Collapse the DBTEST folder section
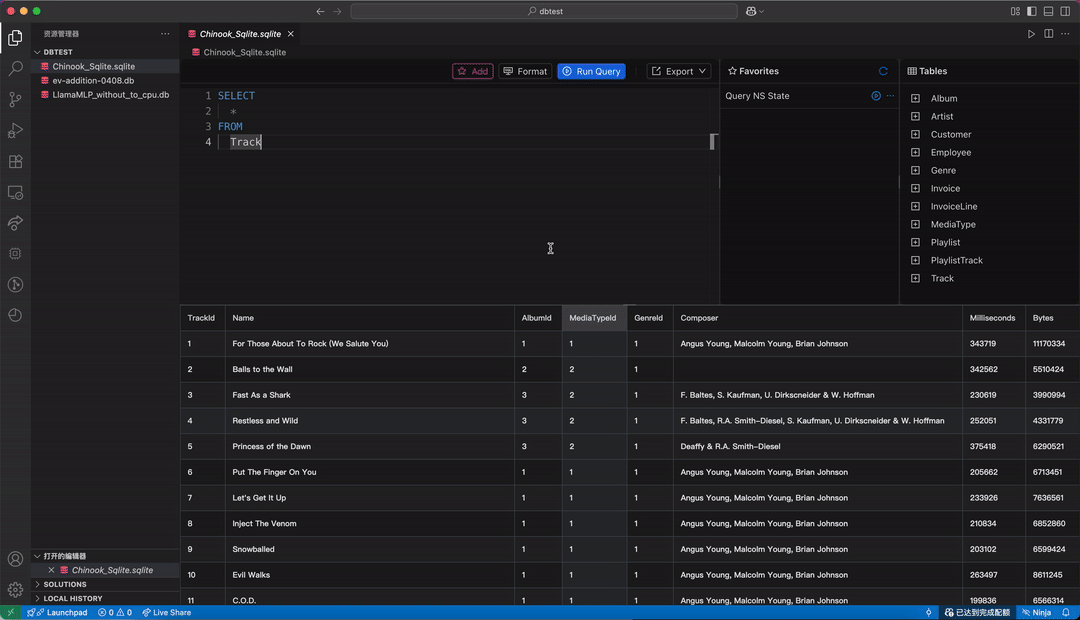This screenshot has height=620, width=1080. (105, 52)
